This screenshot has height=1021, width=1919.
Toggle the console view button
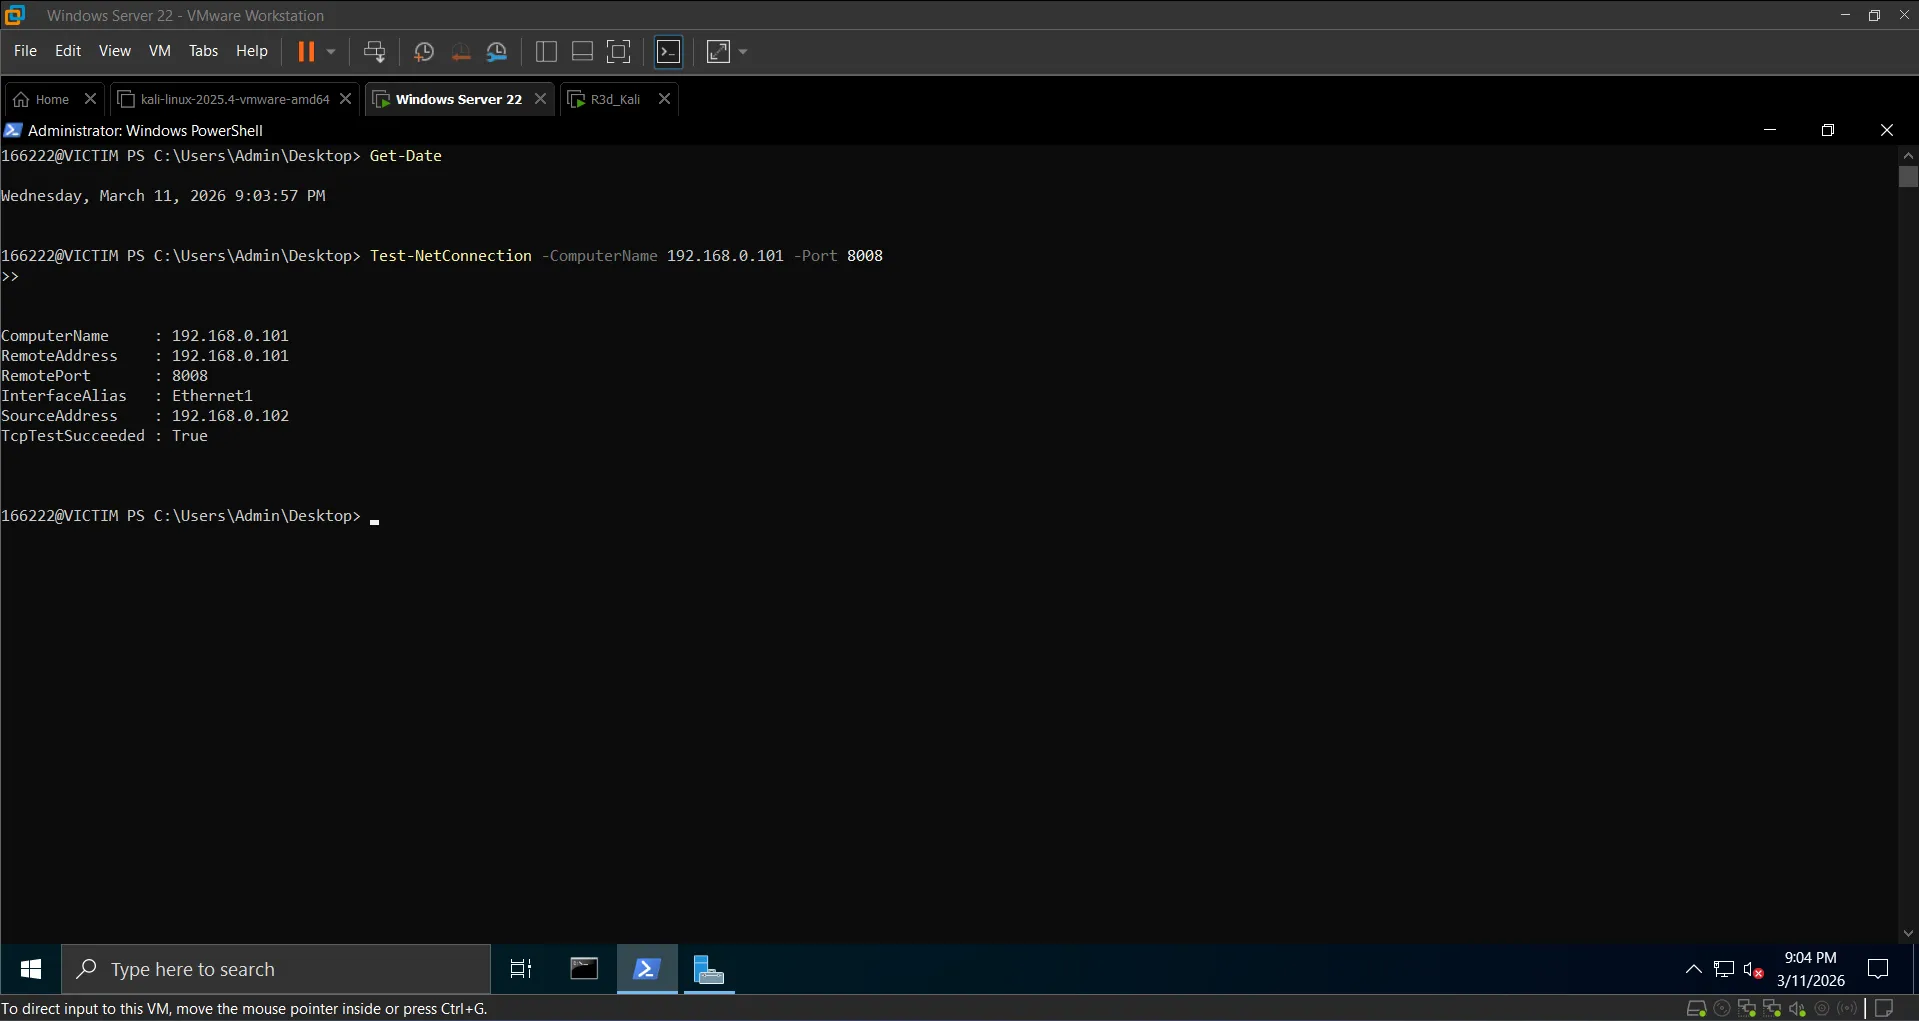669,51
